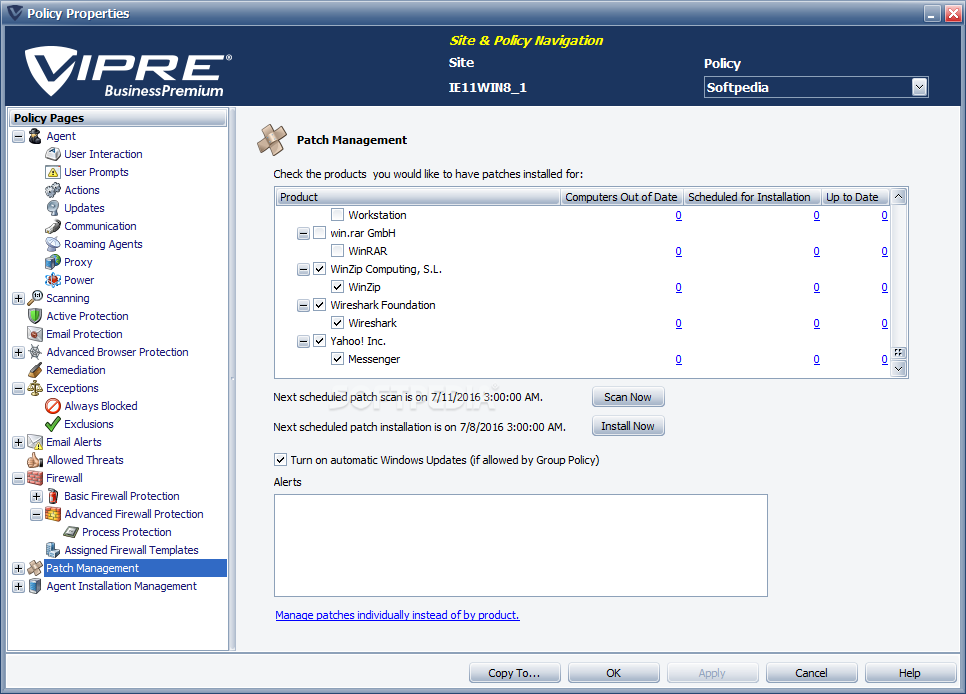The width and height of the screenshot is (966, 694).
Task: Select the Actions gears icon
Action: pyautogui.click(x=53, y=190)
